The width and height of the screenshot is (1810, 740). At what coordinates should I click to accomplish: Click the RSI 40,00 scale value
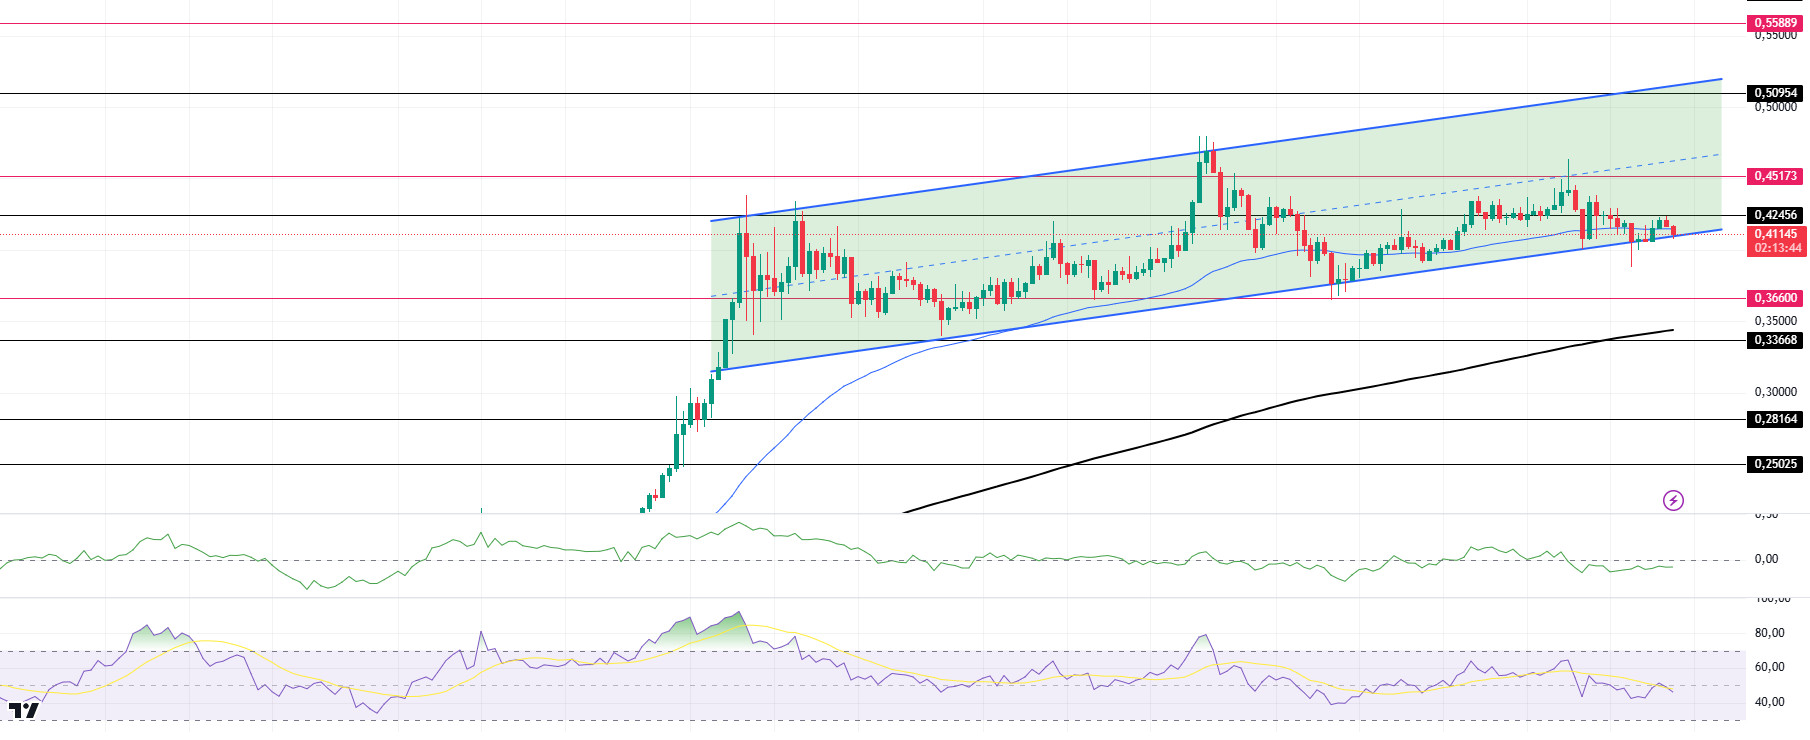1769,702
